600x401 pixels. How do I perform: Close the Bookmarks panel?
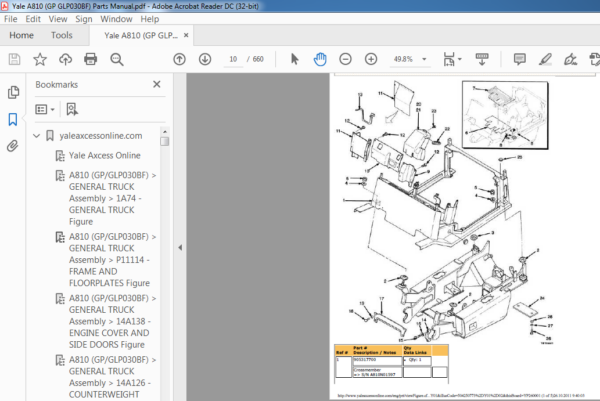tap(157, 84)
